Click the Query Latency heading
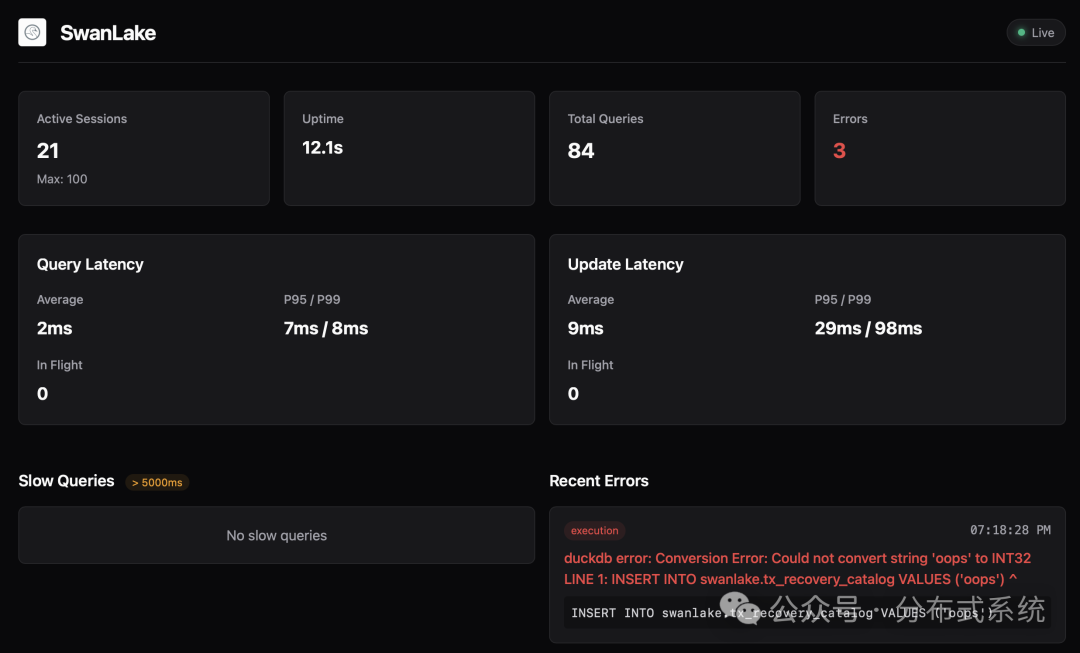The height and width of the screenshot is (653, 1080). pos(90,265)
